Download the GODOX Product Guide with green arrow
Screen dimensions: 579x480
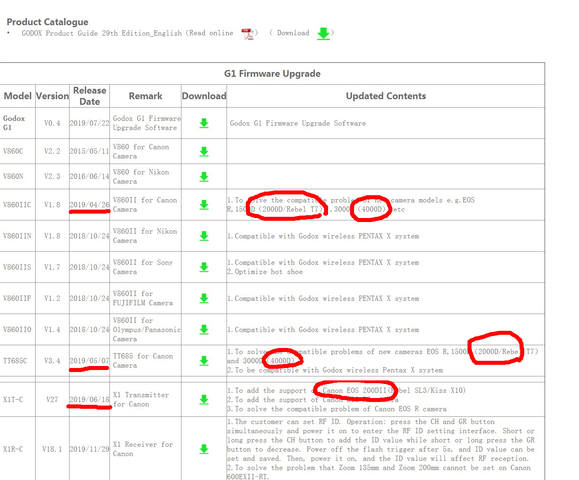(323, 34)
